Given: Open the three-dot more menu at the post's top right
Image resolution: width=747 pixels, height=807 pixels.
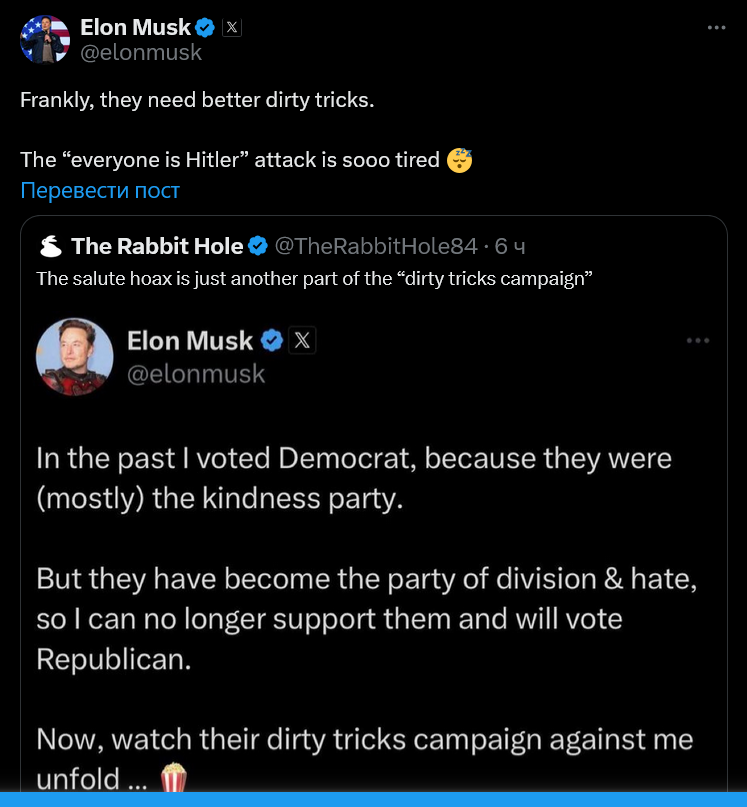Looking at the screenshot, I should (x=716, y=28).
